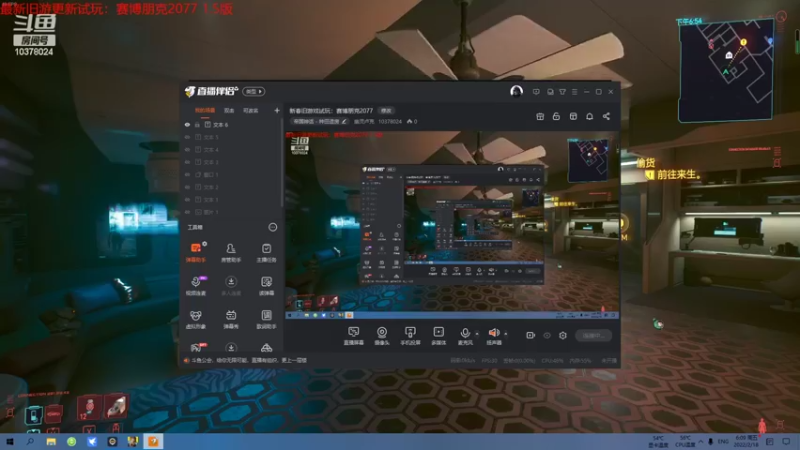The height and width of the screenshot is (450, 800).
Task: Show hidden tray icons chevron in taskbar
Action: coord(701,441)
